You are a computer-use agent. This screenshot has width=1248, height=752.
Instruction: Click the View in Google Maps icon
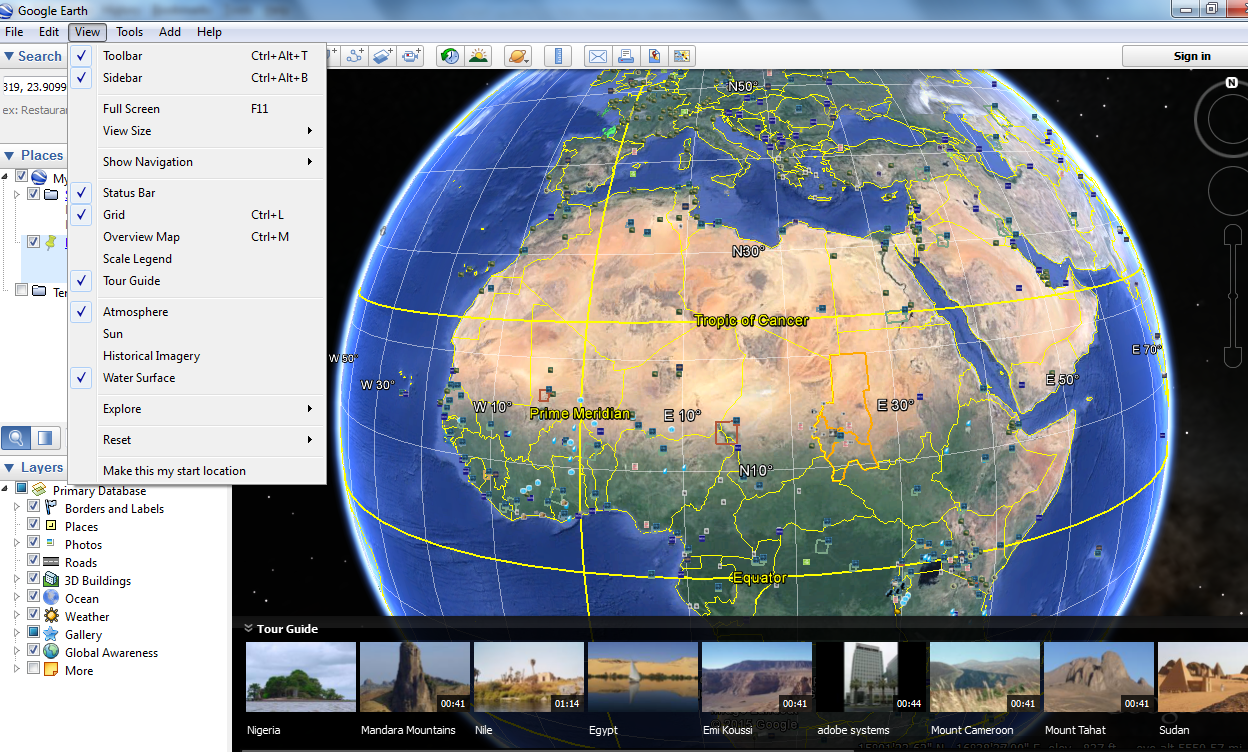[682, 56]
